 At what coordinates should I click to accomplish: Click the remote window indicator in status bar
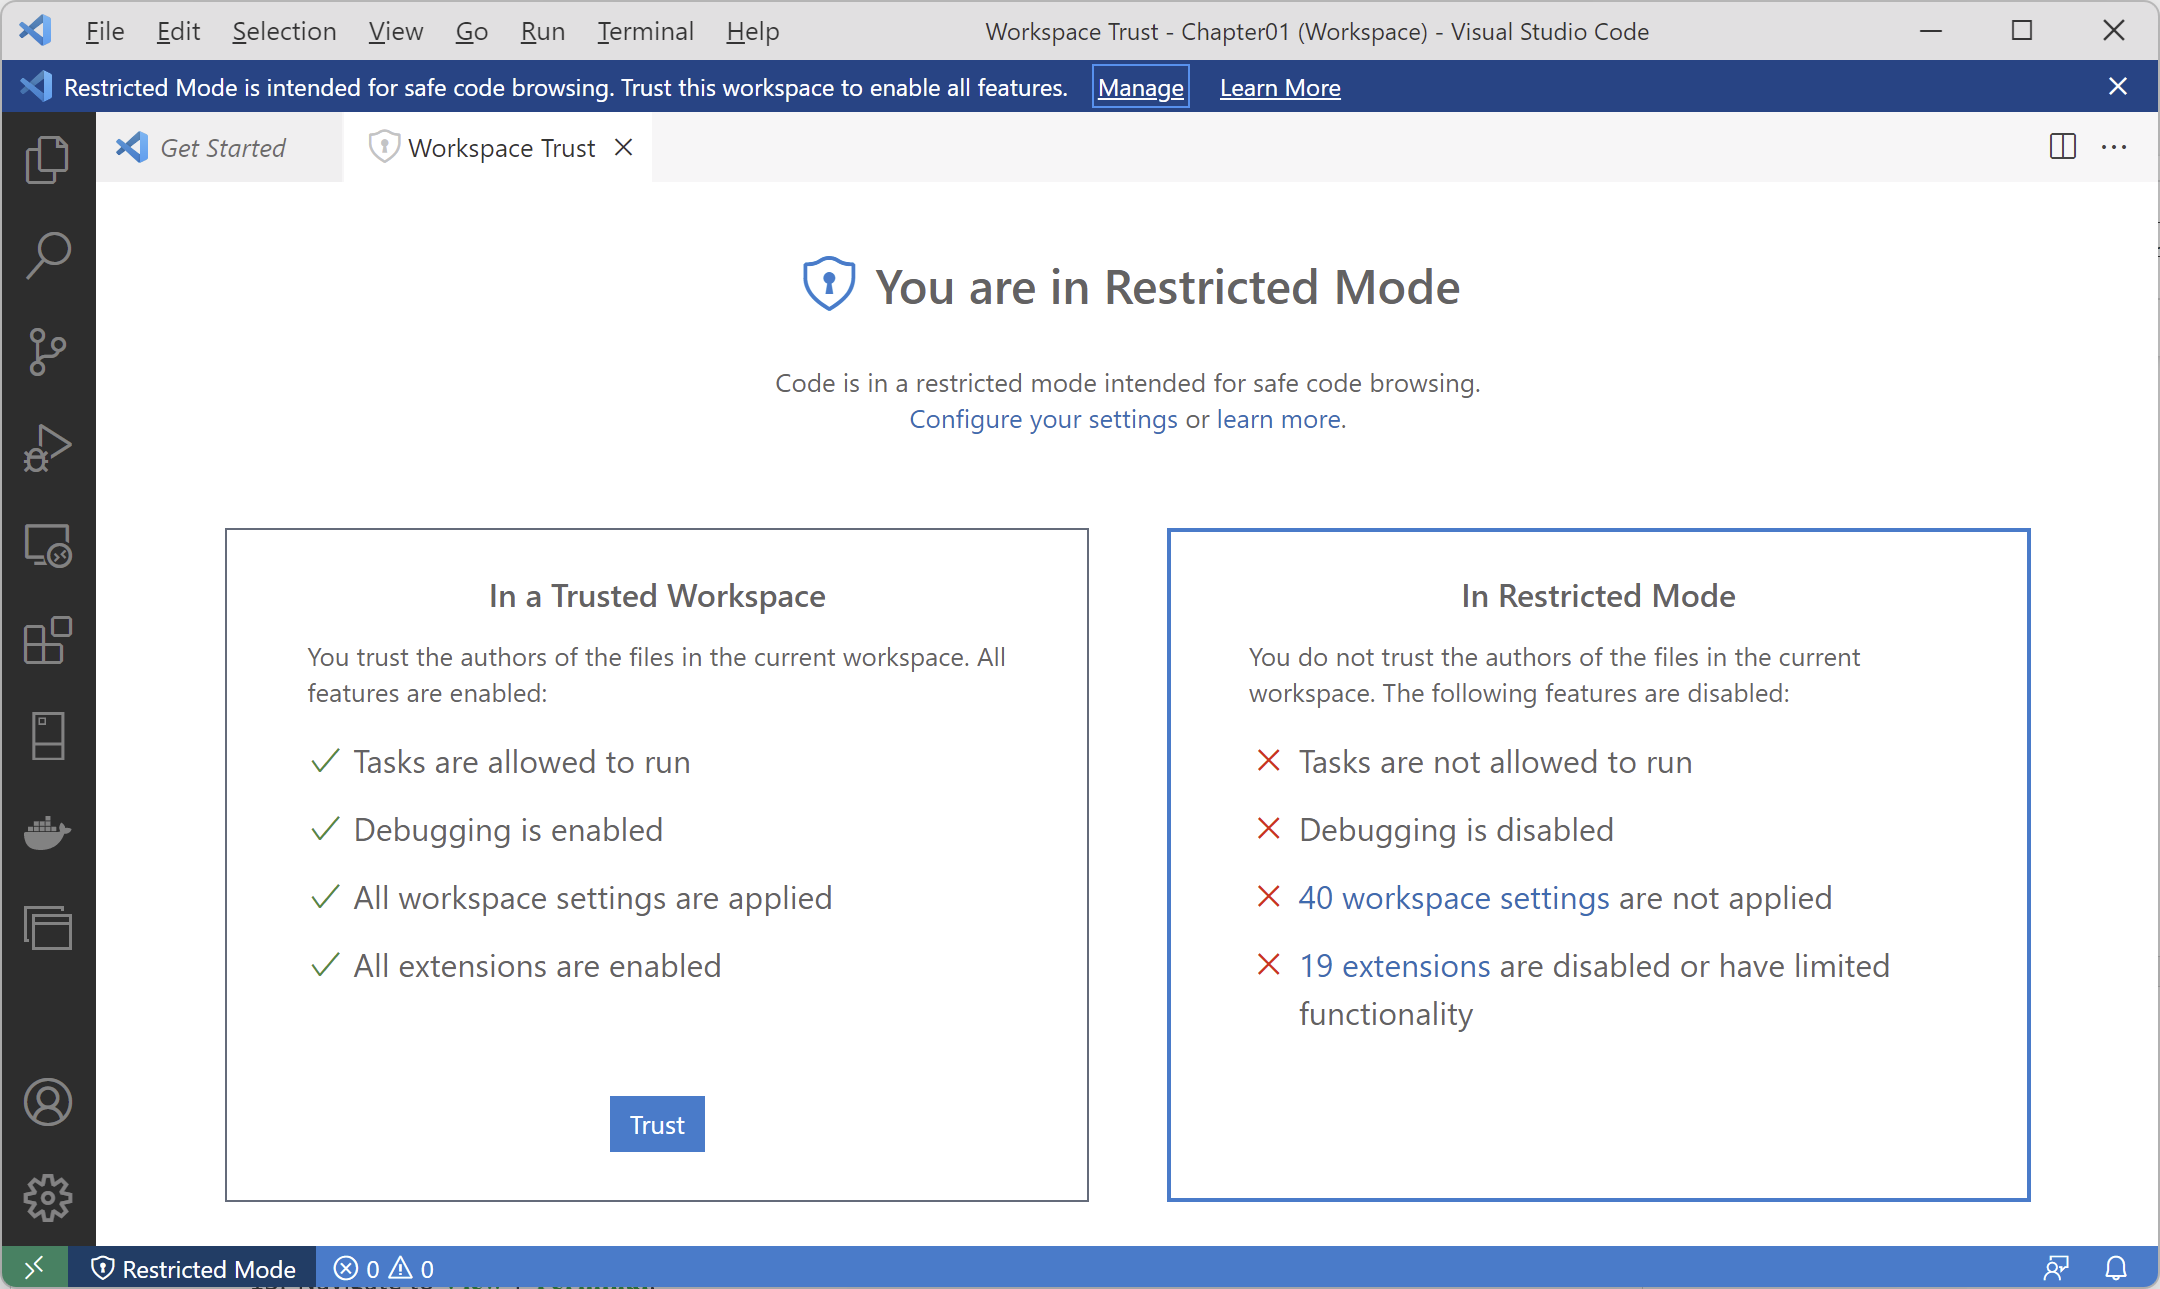coord(34,1268)
